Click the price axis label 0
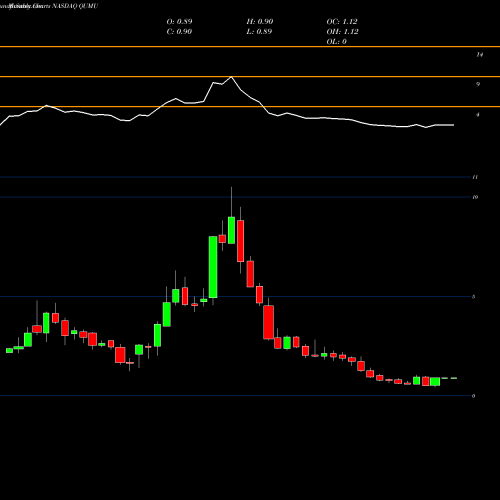Screen dimensions: 500x500 (x=473, y=396)
